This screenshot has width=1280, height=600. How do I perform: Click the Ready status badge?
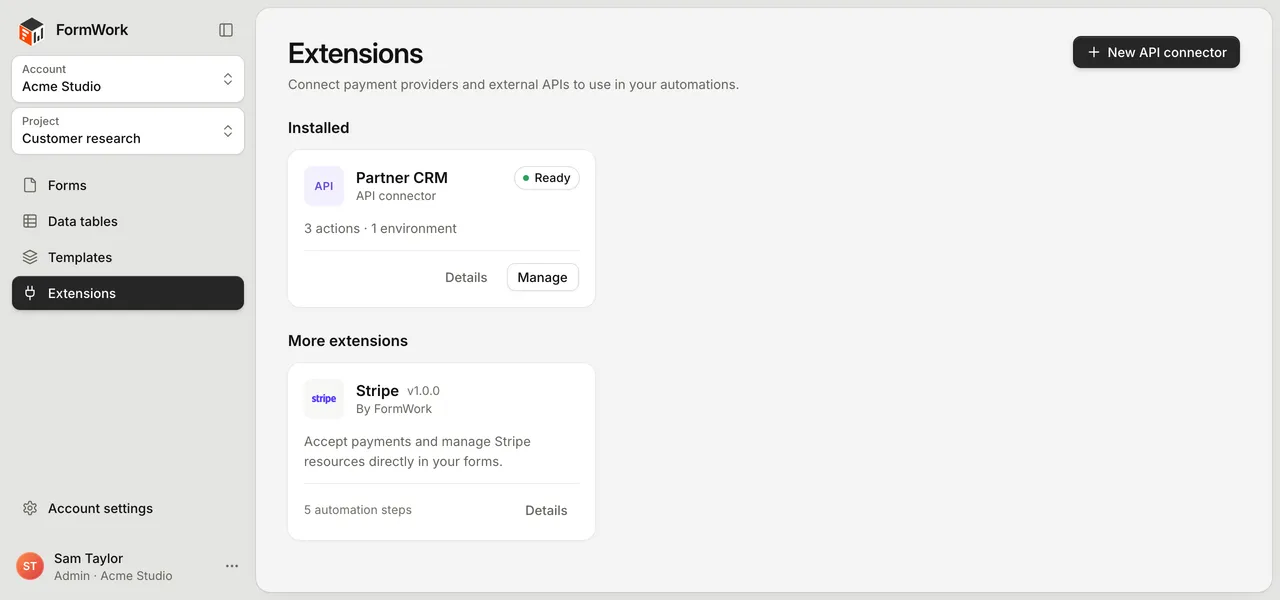pos(547,178)
